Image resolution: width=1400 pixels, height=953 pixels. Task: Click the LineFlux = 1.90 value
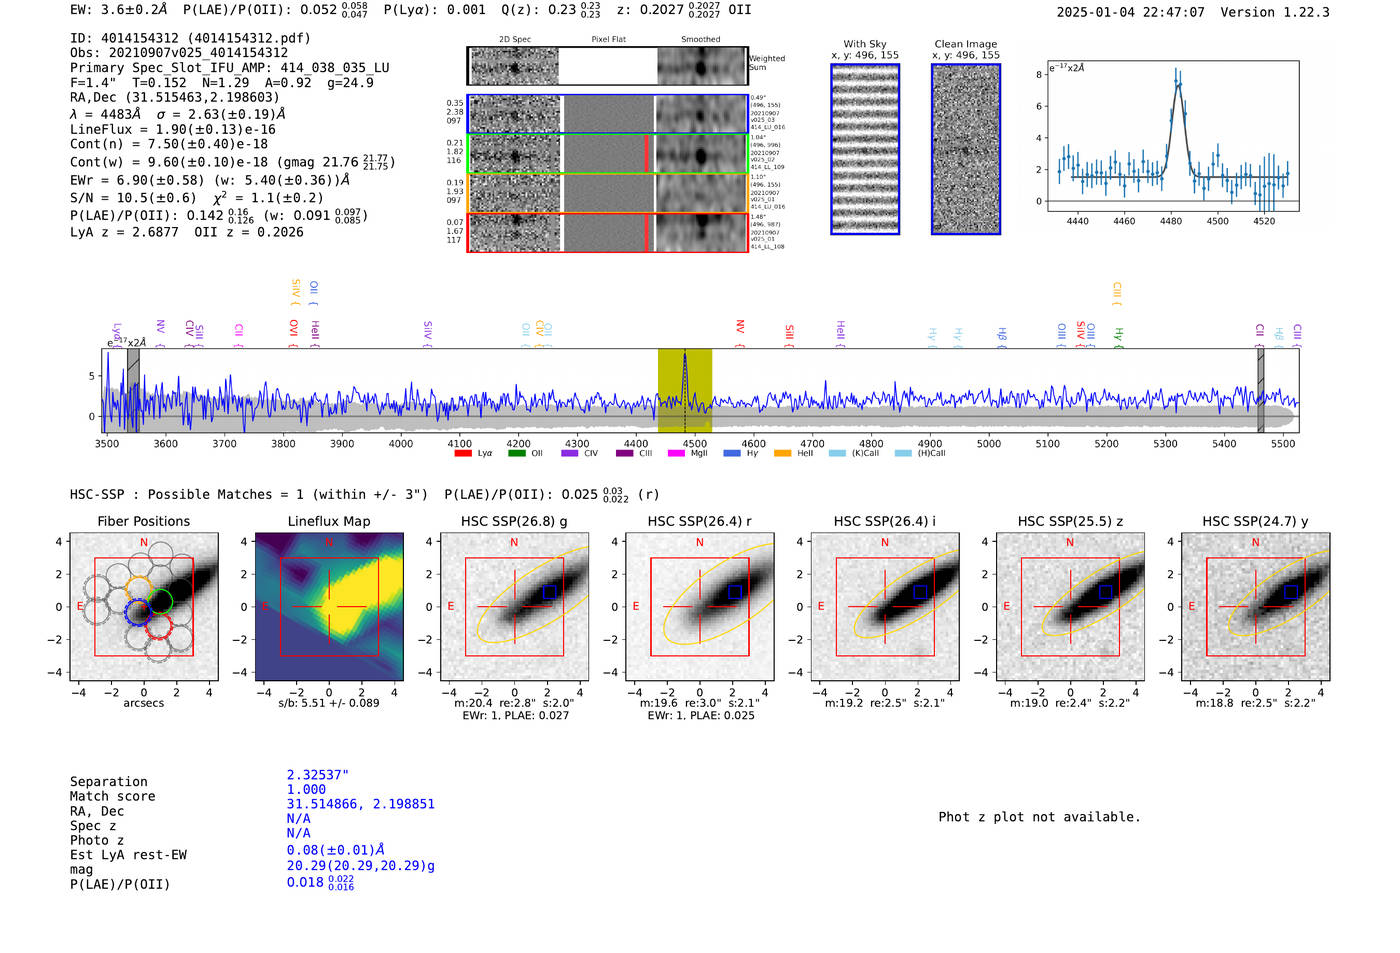point(173,129)
